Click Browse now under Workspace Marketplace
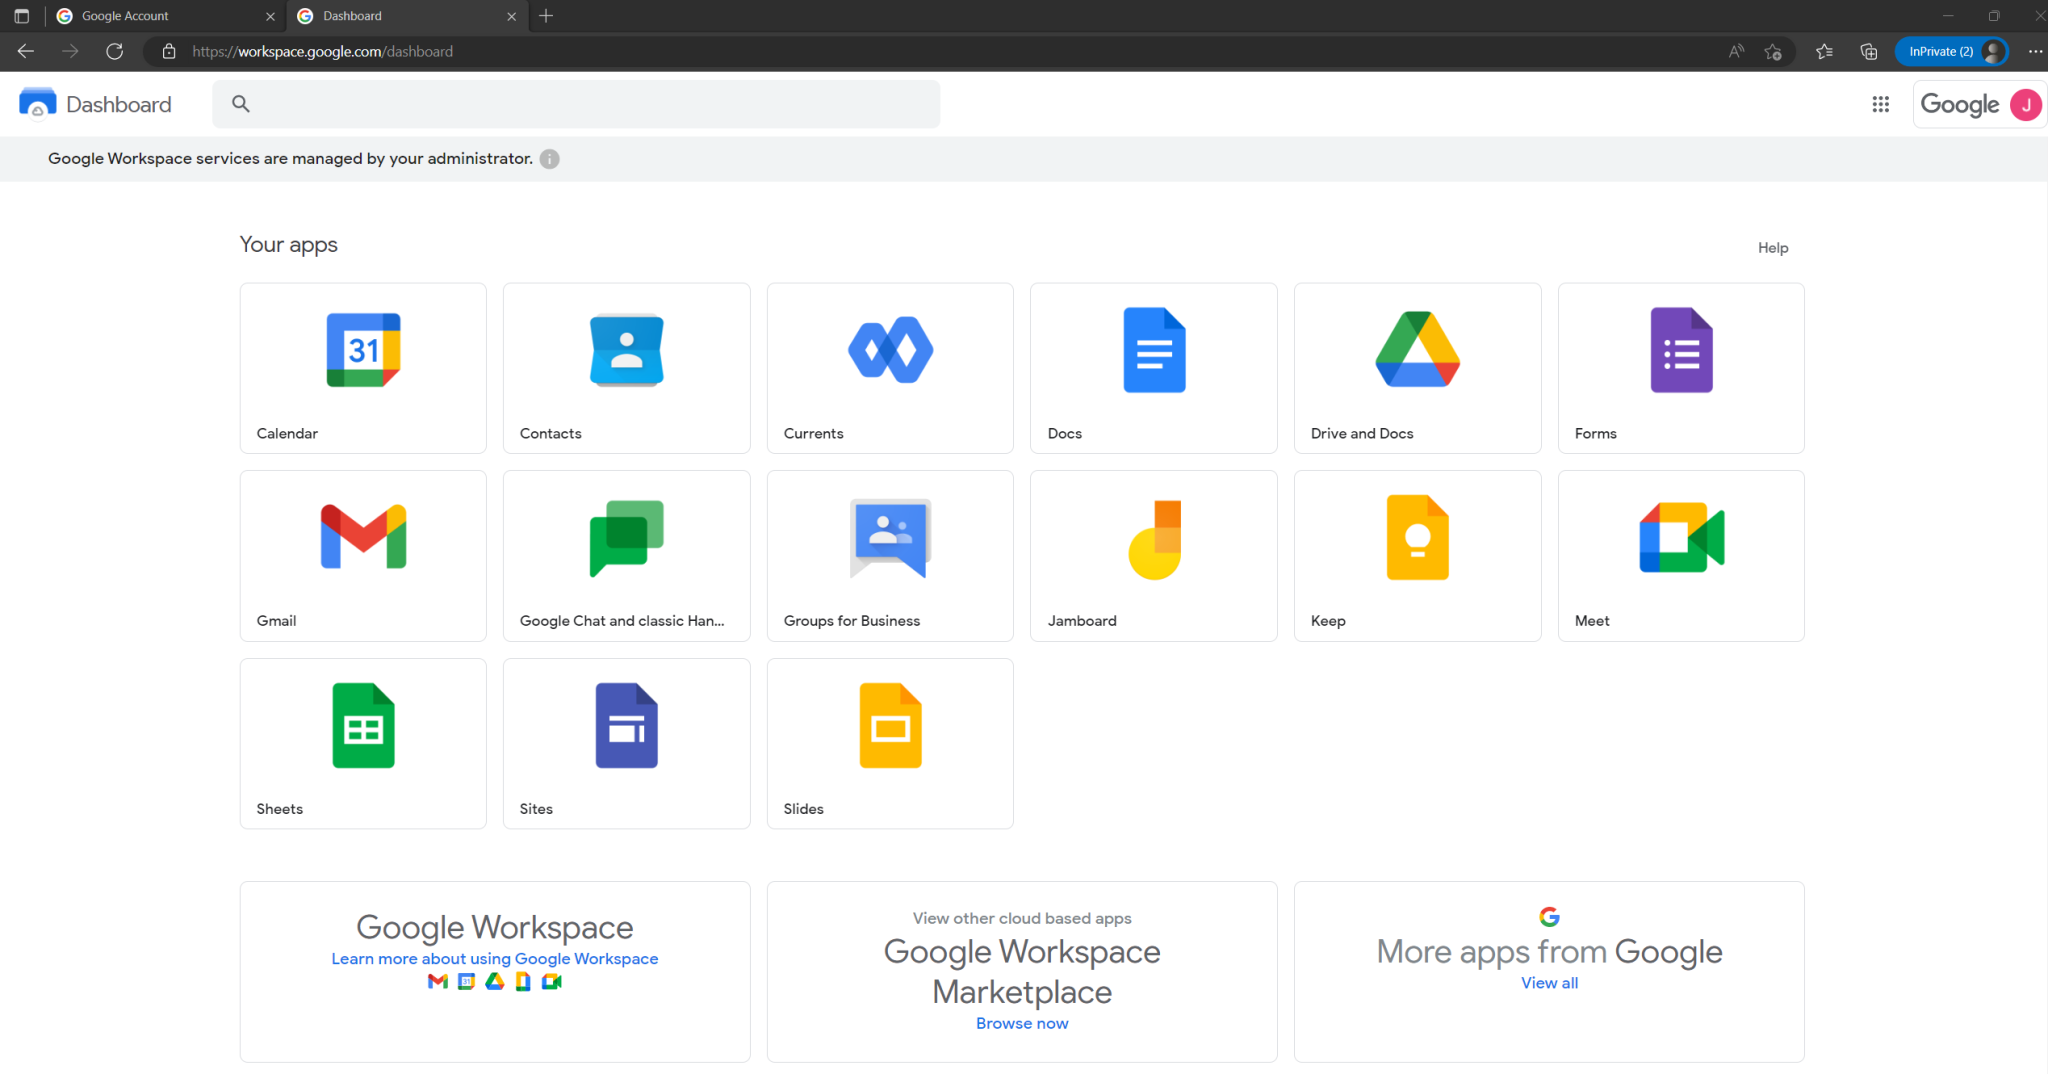 tap(1021, 1022)
